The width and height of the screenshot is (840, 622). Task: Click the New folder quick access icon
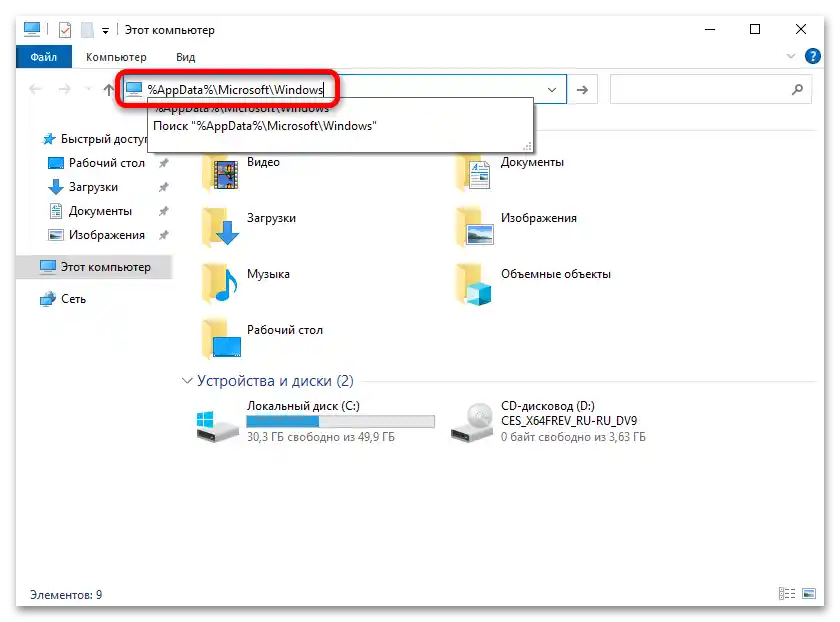click(x=87, y=30)
